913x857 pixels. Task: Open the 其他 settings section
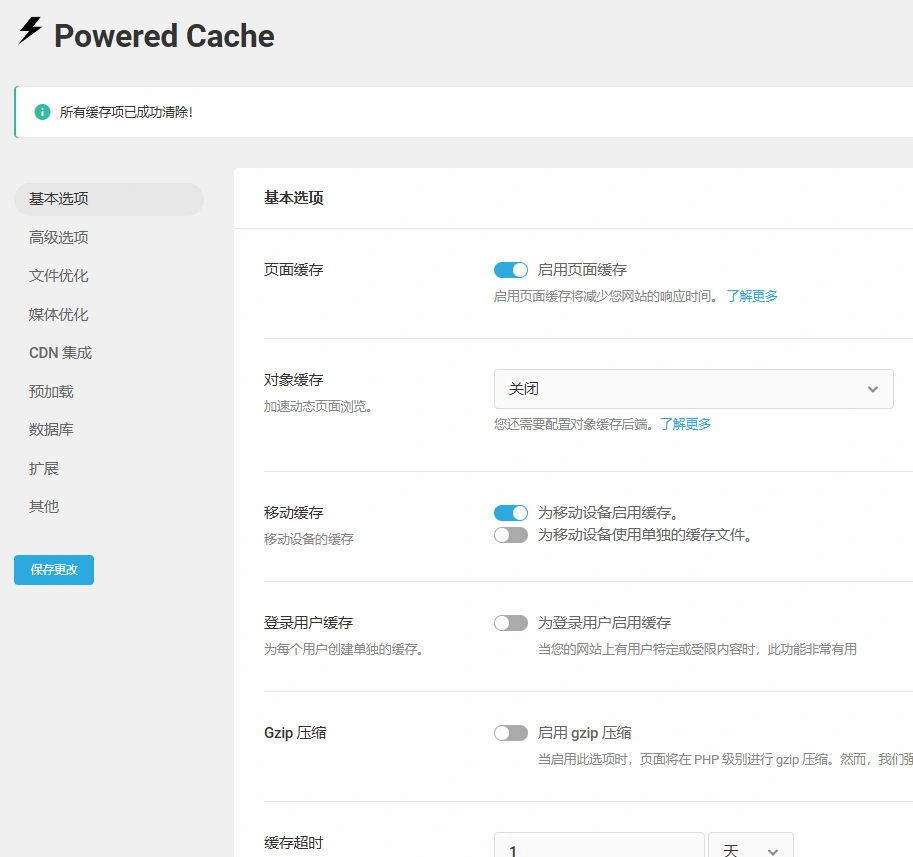(x=44, y=506)
